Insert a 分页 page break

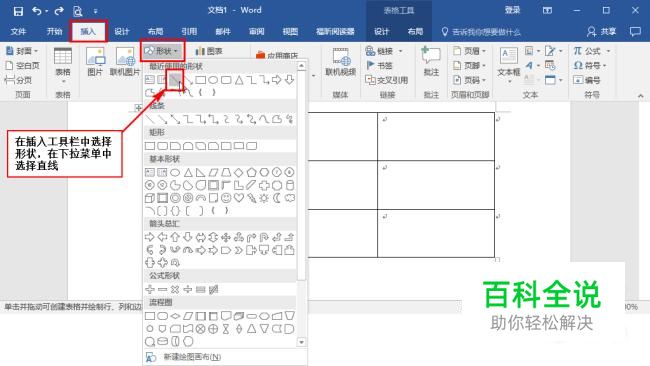click(18, 80)
